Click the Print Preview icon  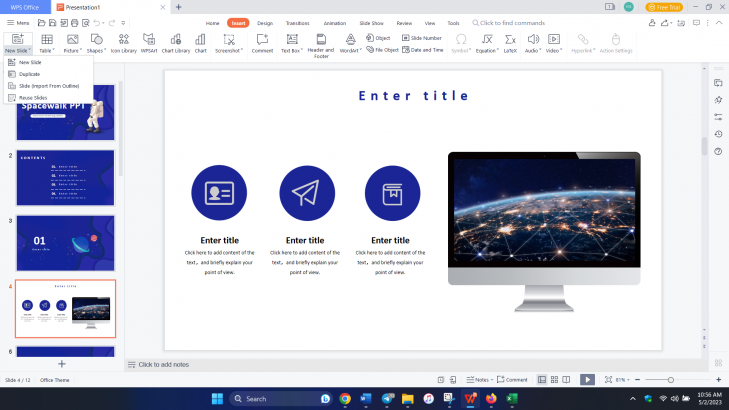coord(86,23)
